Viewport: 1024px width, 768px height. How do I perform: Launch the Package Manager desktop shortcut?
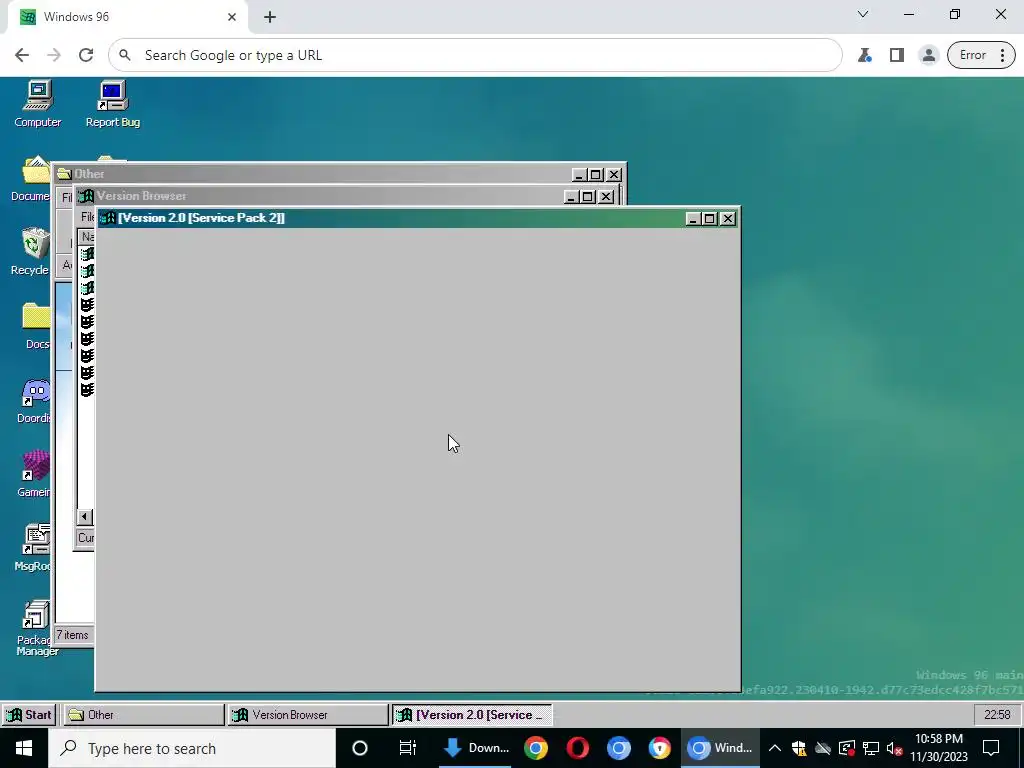[35, 628]
